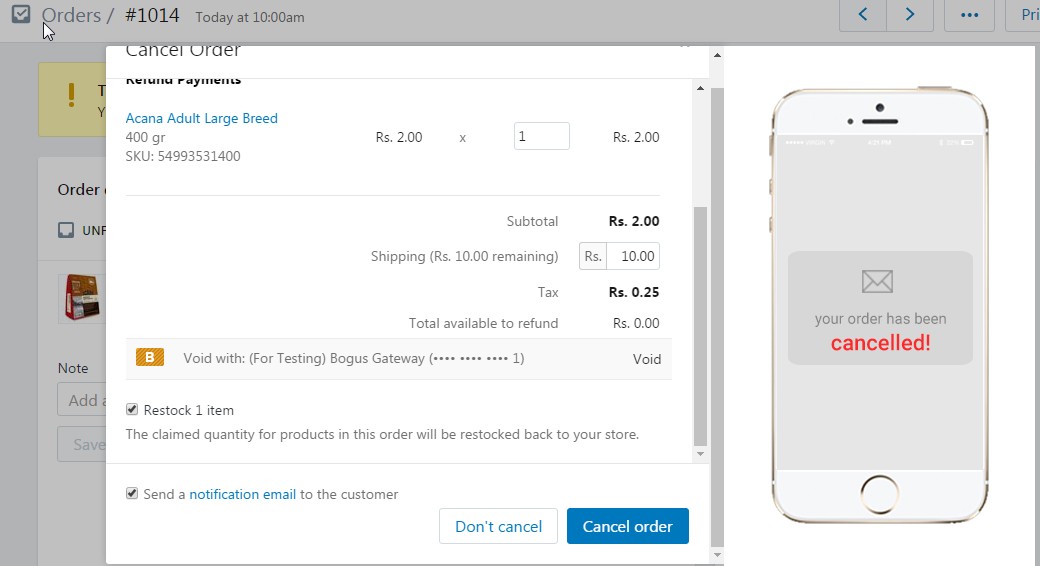
Task: Click the unfulfilled box icon in Order section
Action: [x=66, y=230]
